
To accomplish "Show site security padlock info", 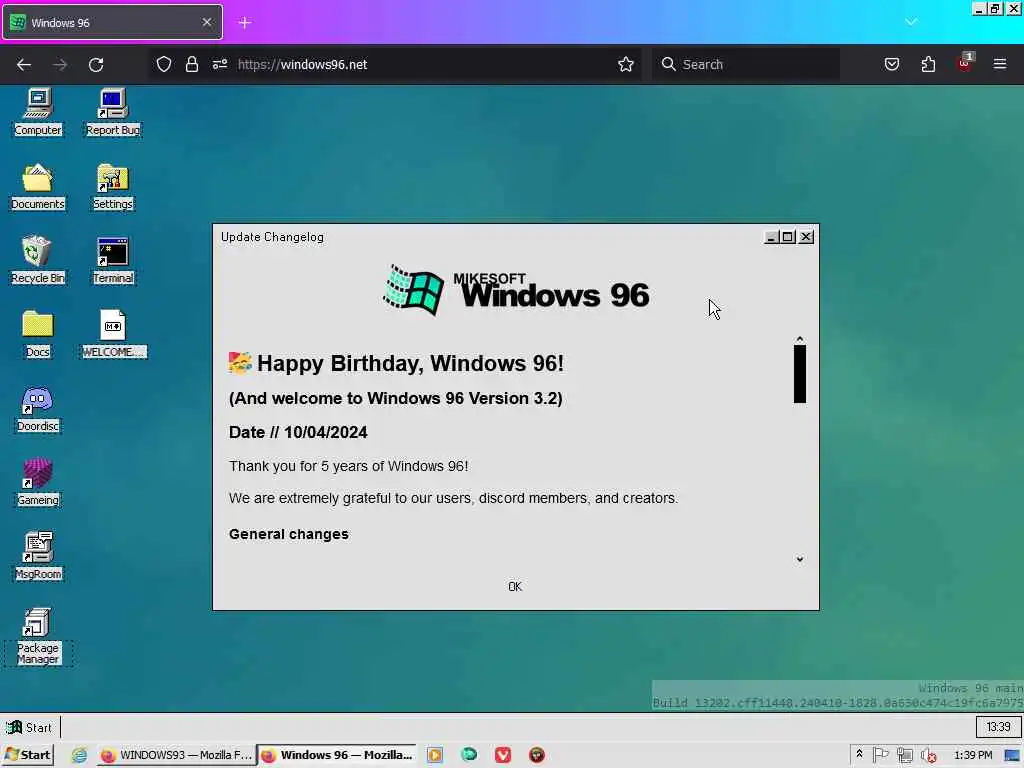I will pos(192,64).
